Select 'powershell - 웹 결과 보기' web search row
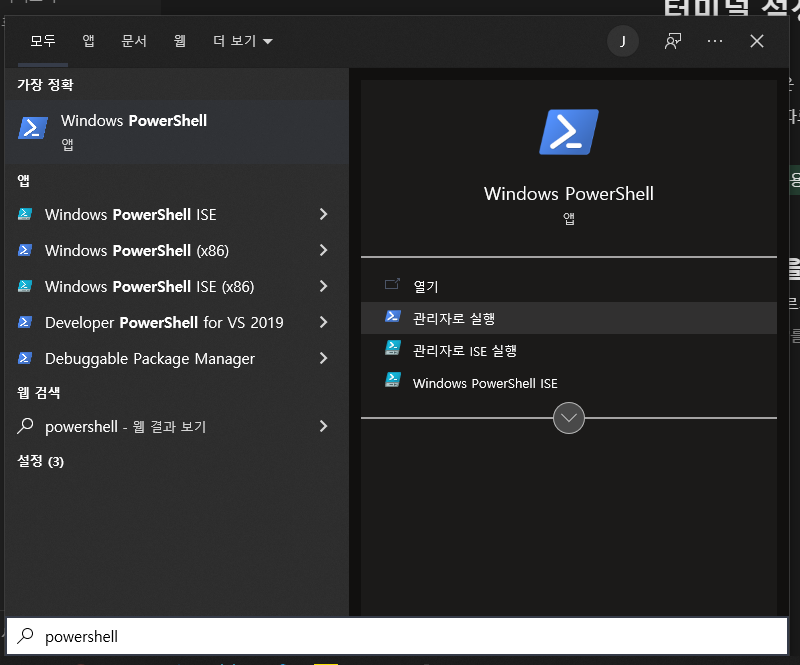Image resolution: width=800 pixels, height=665 pixels. click(177, 426)
